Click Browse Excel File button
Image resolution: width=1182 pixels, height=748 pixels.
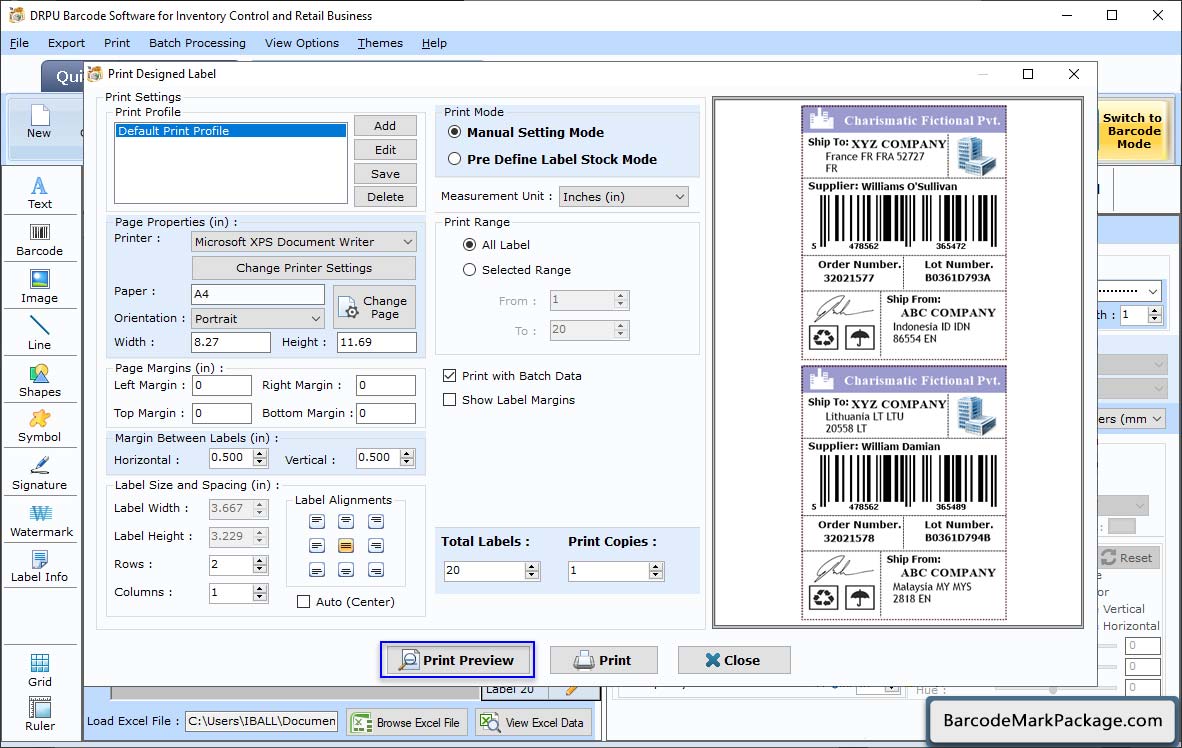[x=407, y=722]
